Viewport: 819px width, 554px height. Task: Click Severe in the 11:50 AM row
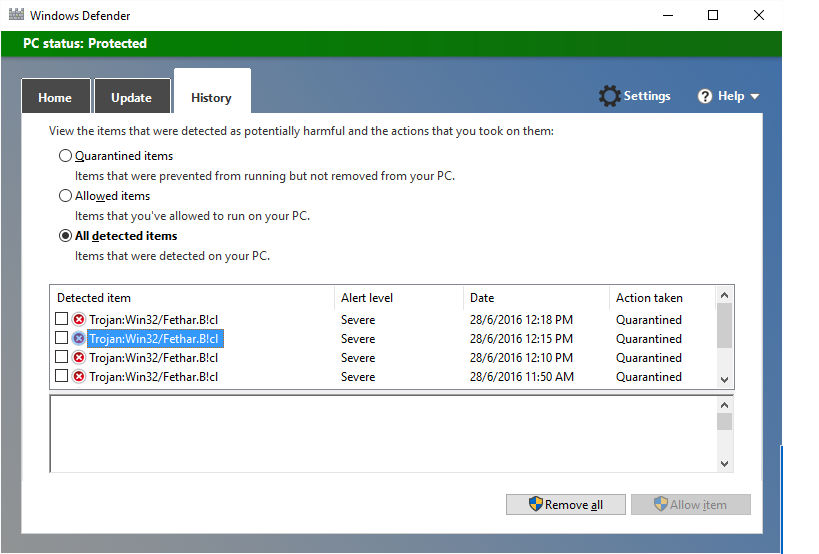[x=358, y=376]
